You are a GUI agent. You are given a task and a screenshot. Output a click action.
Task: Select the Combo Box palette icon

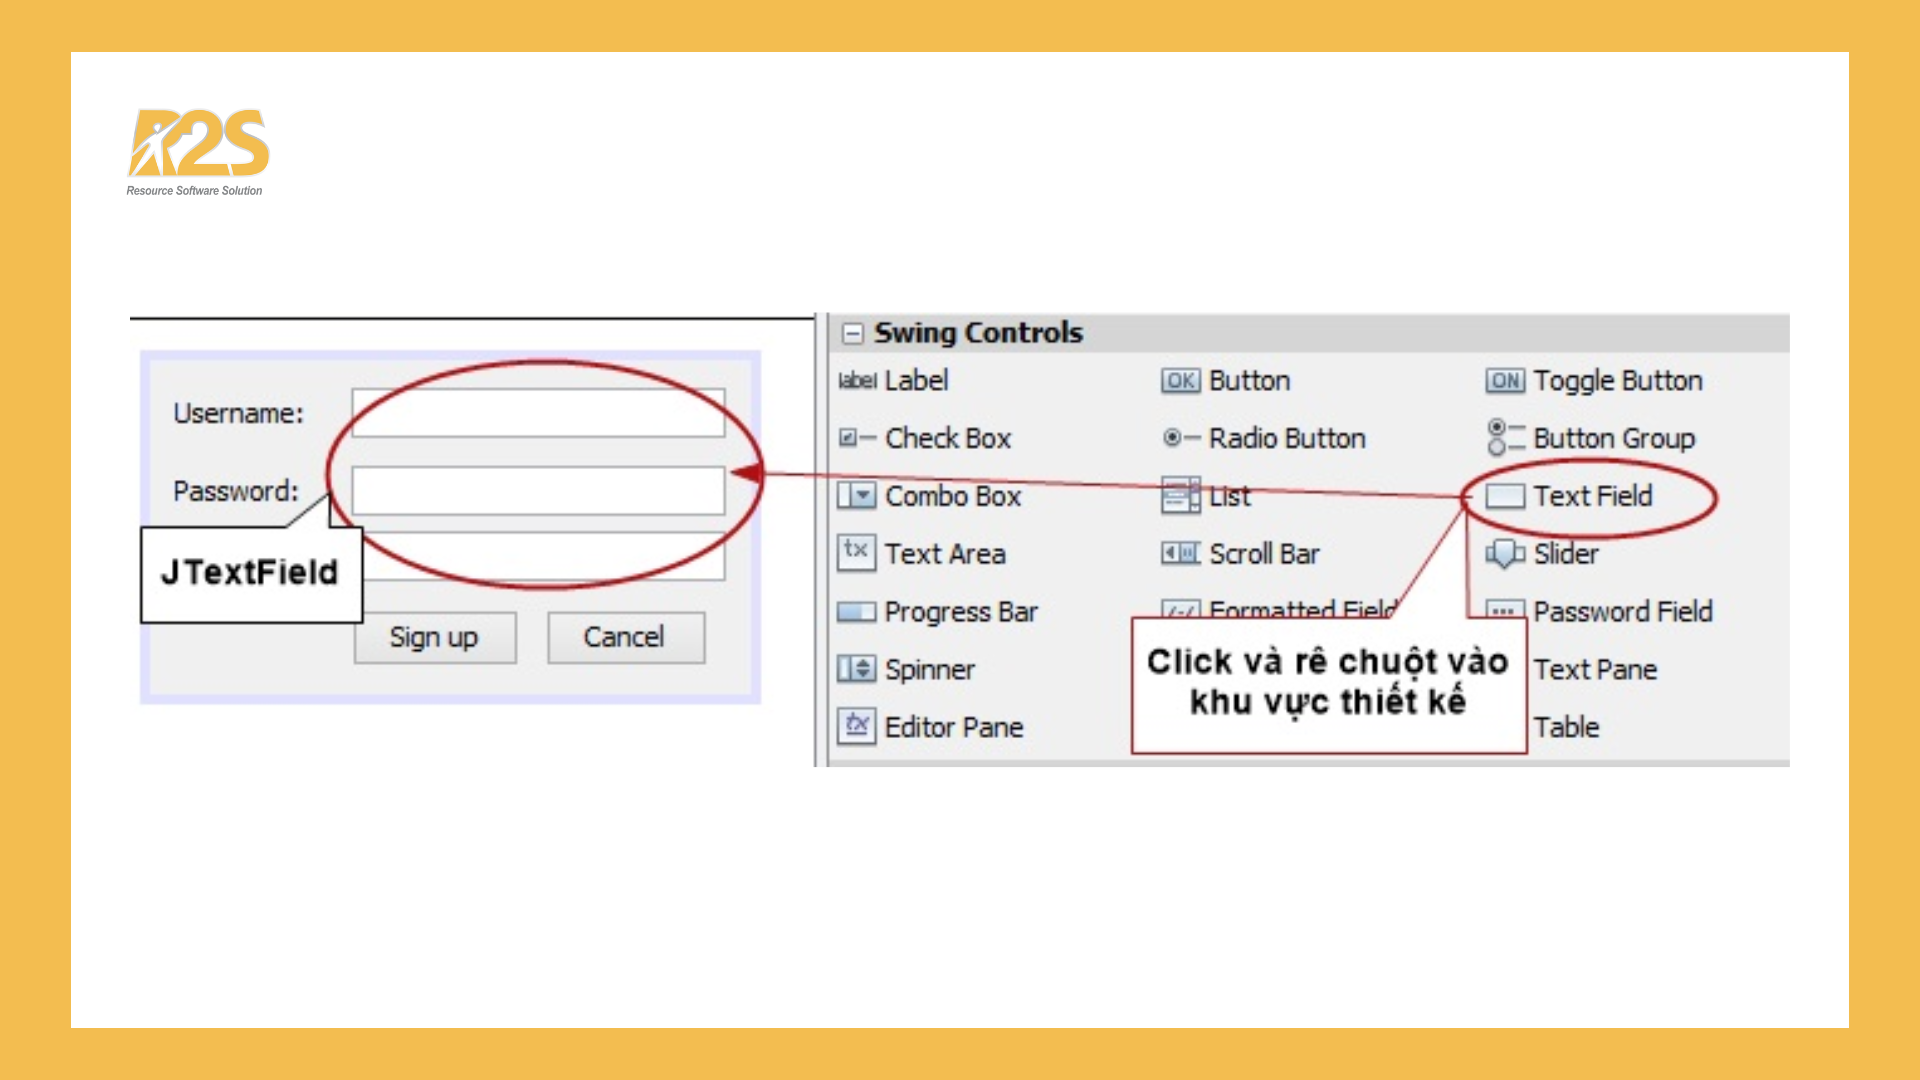857,496
